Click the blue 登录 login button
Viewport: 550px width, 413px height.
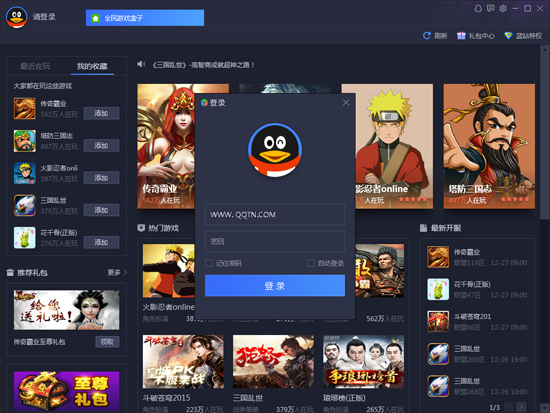tap(275, 286)
